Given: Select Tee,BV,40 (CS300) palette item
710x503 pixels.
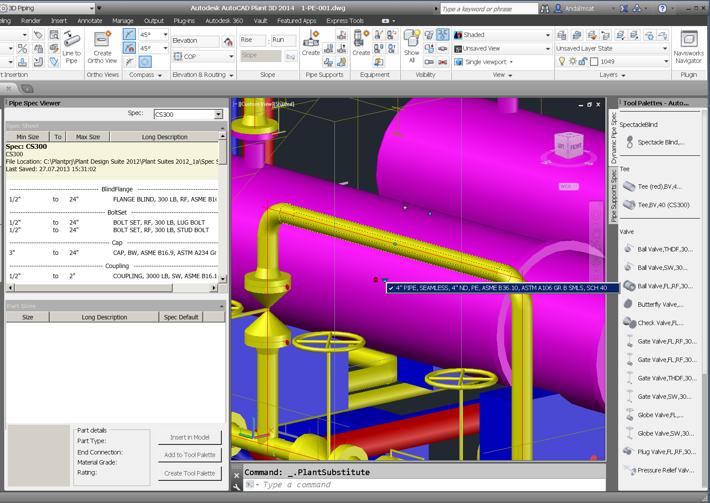Looking at the screenshot, I should coord(657,205).
